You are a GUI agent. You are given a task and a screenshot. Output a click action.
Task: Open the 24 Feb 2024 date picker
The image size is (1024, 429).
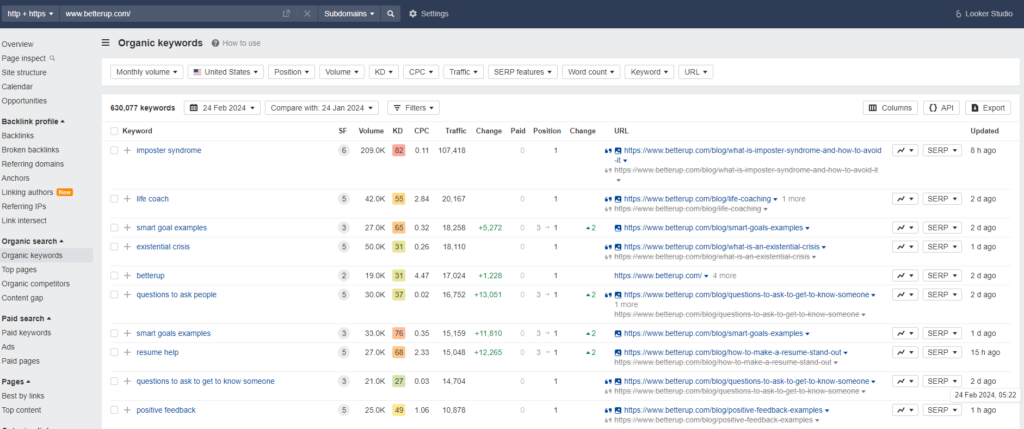click(x=222, y=108)
